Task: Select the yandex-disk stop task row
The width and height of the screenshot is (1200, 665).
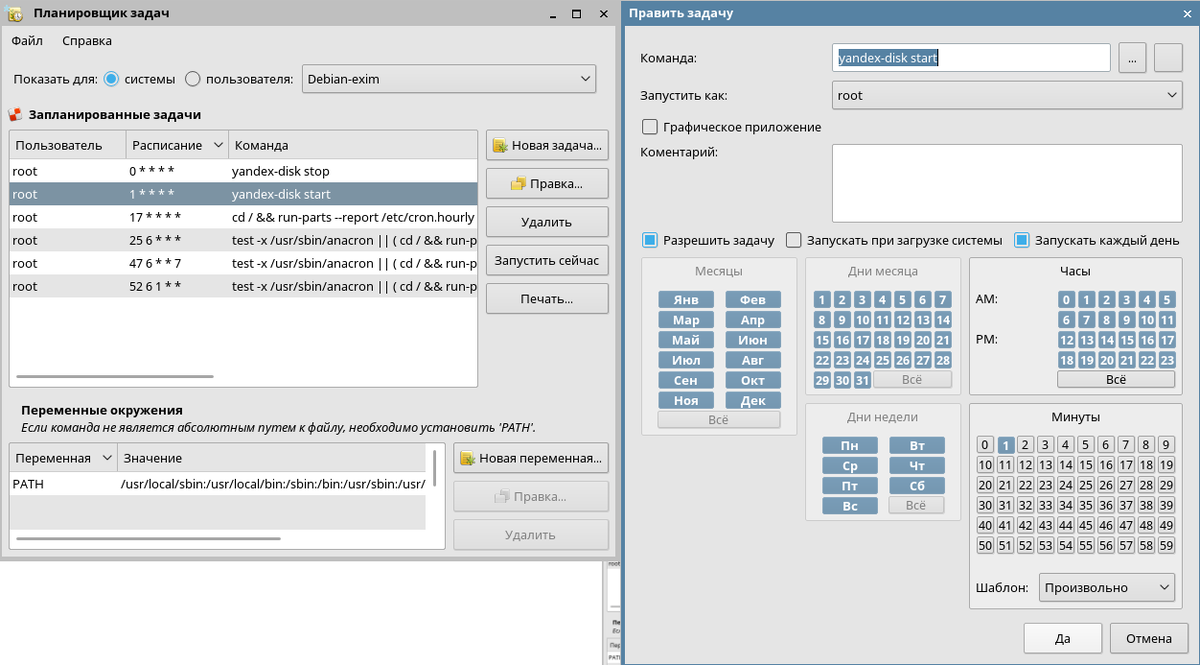Action: pyautogui.click(x=243, y=171)
